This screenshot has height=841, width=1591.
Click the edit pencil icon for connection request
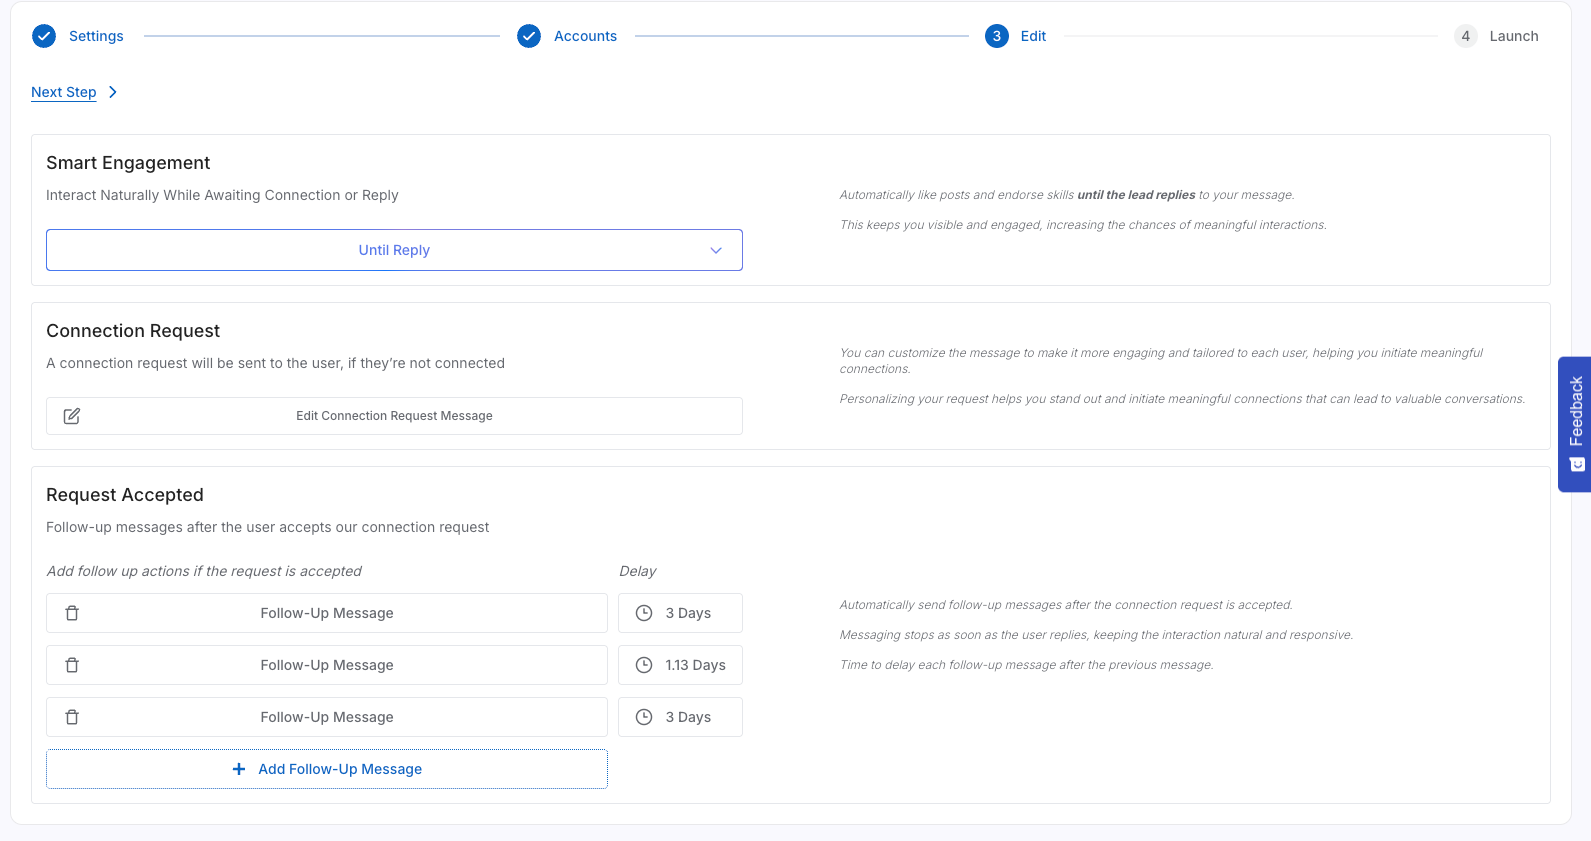click(x=72, y=416)
